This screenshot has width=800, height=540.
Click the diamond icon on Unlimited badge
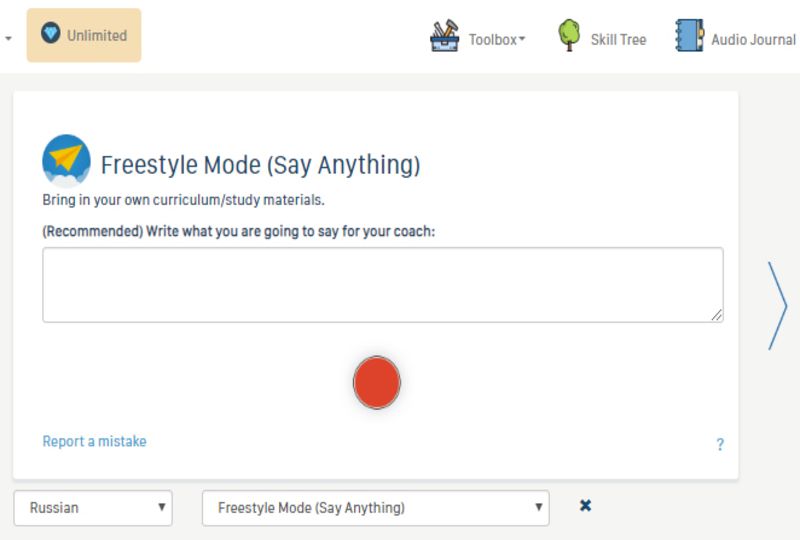(51, 34)
